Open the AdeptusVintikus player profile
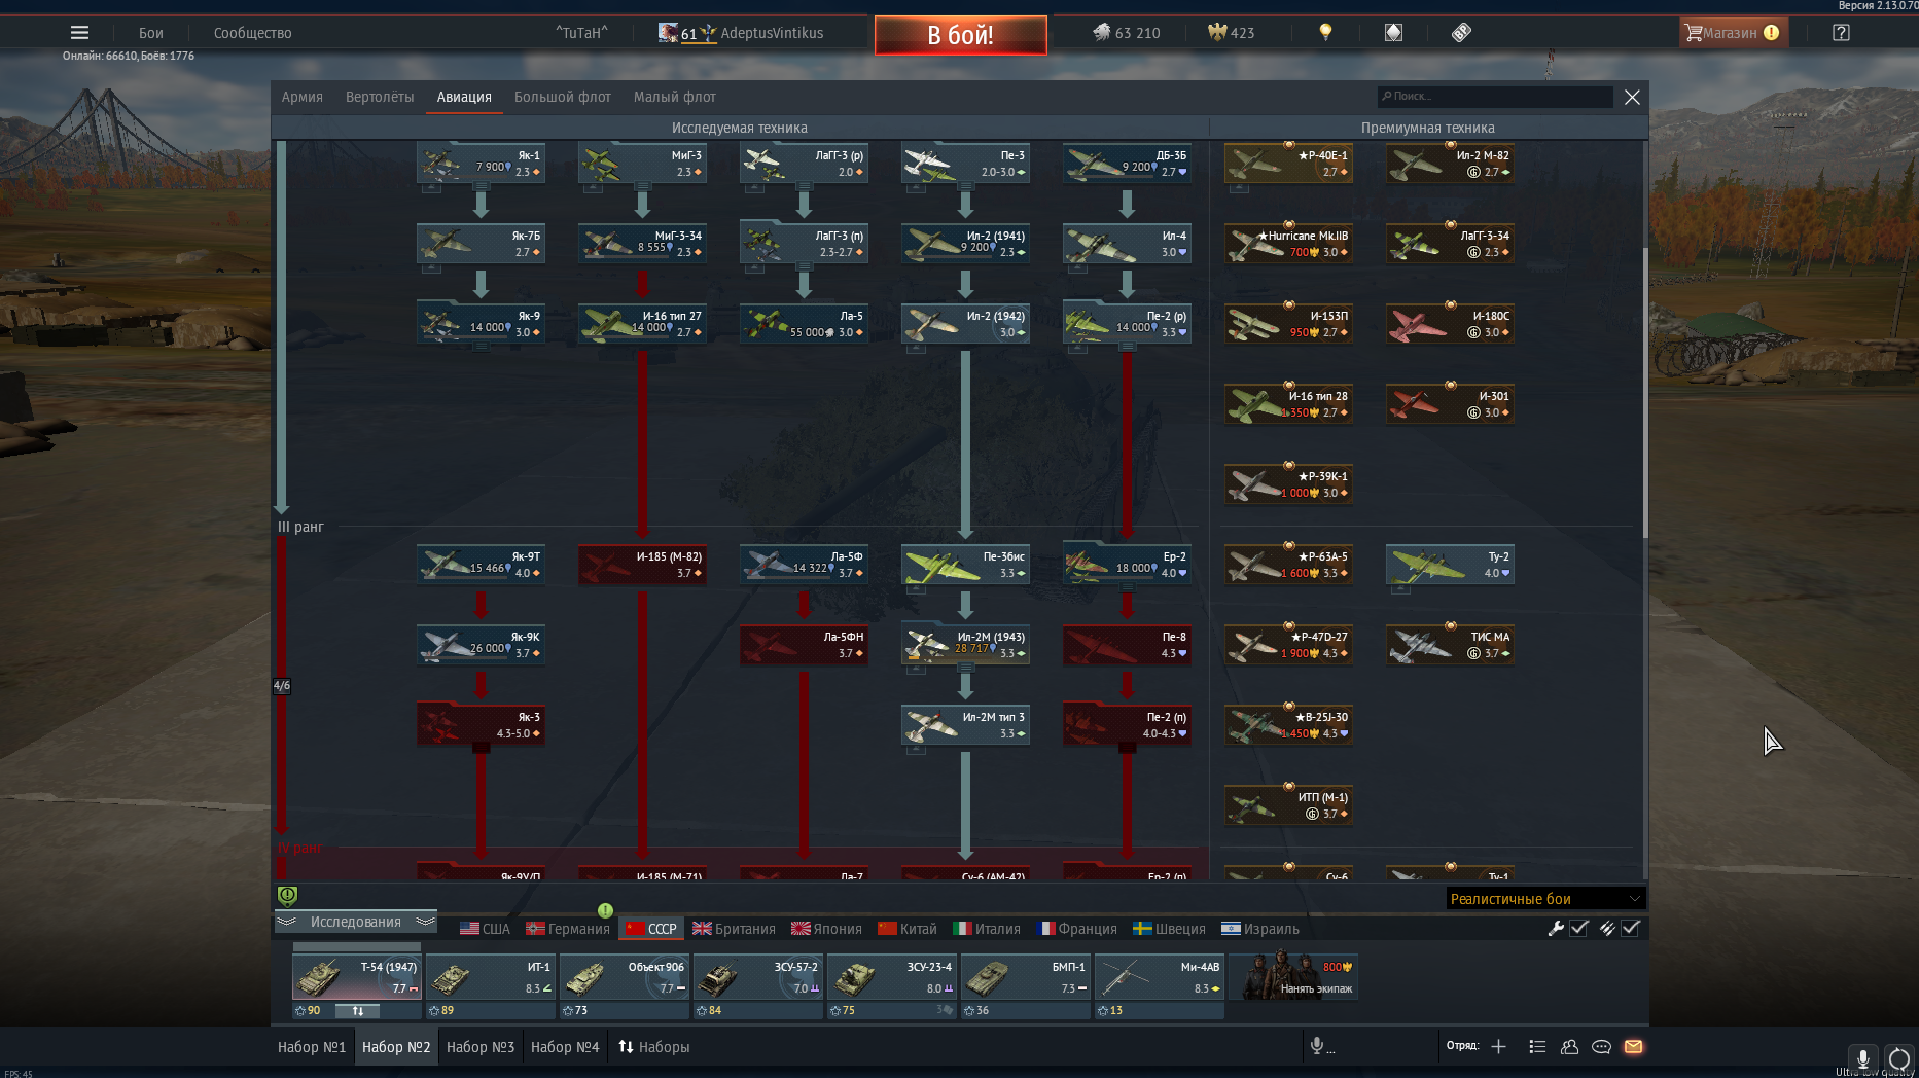Image resolution: width=1919 pixels, height=1078 pixels. [771, 33]
